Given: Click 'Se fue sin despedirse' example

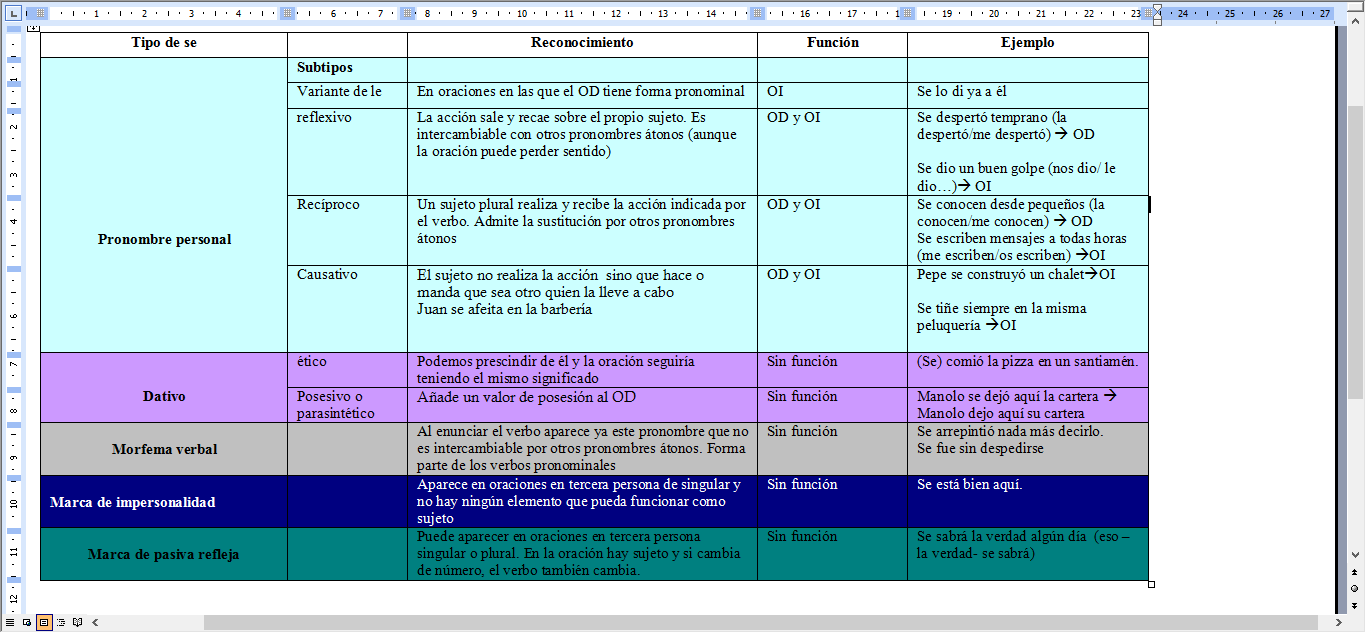Looking at the screenshot, I should click(980, 449).
